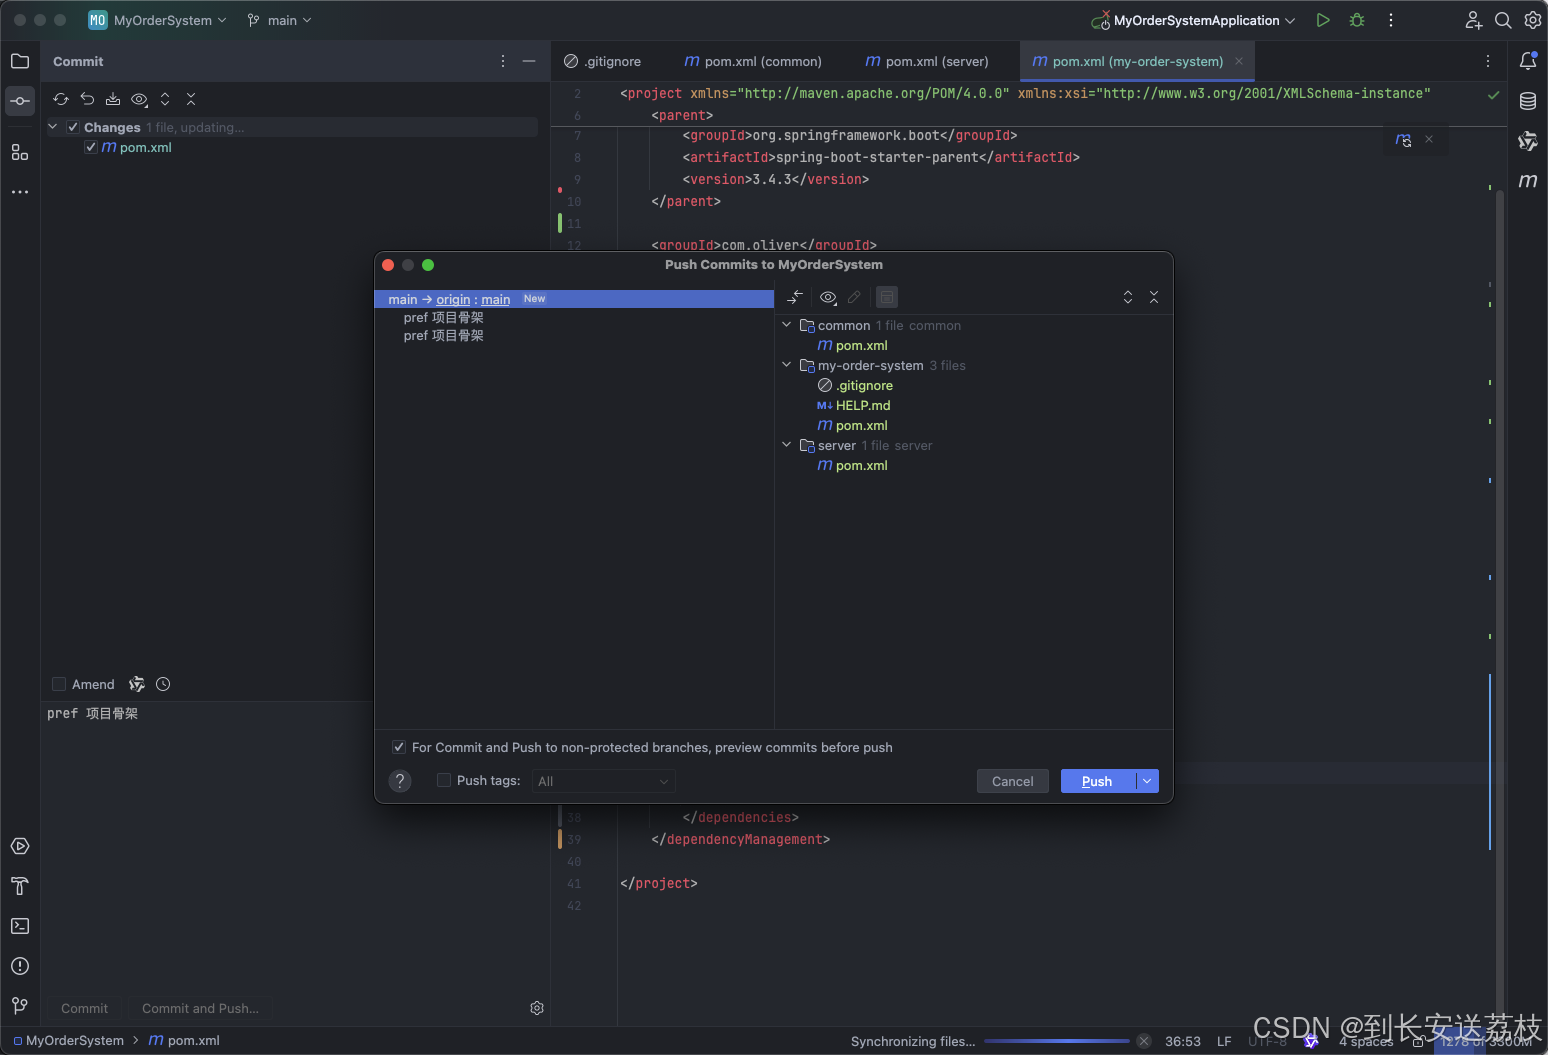Uncheck pom.xml in the Changes list
Viewport: 1548px width, 1055px height.
click(x=90, y=147)
